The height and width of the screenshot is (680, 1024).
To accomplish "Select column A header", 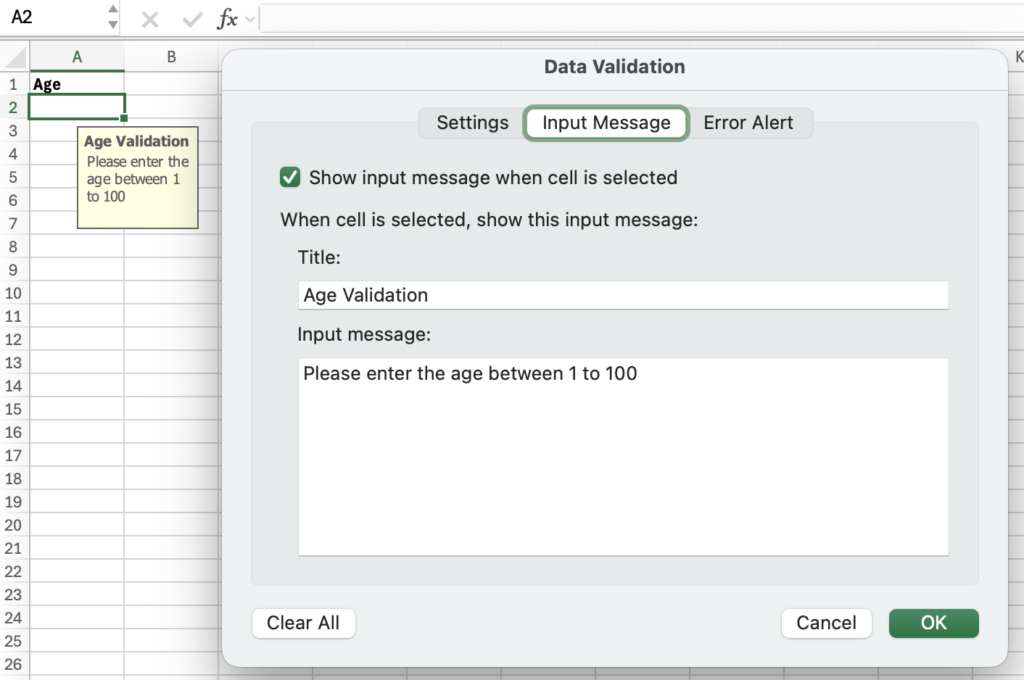I will pyautogui.click(x=77, y=57).
